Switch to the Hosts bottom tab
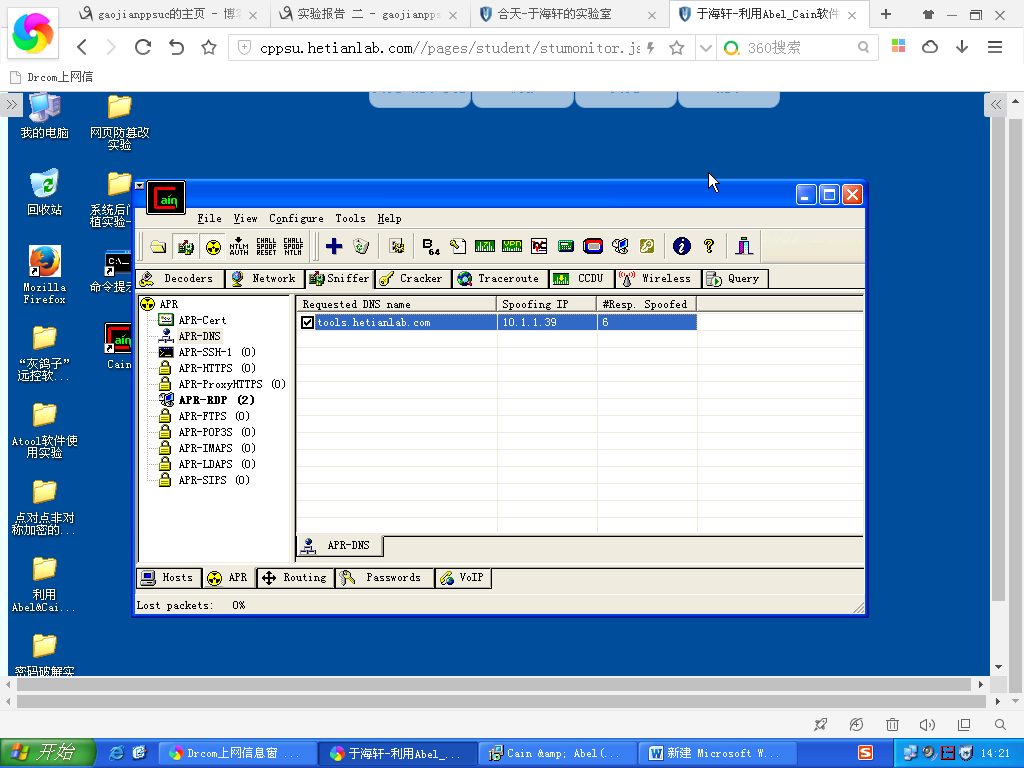The height and width of the screenshot is (768, 1024). click(168, 578)
